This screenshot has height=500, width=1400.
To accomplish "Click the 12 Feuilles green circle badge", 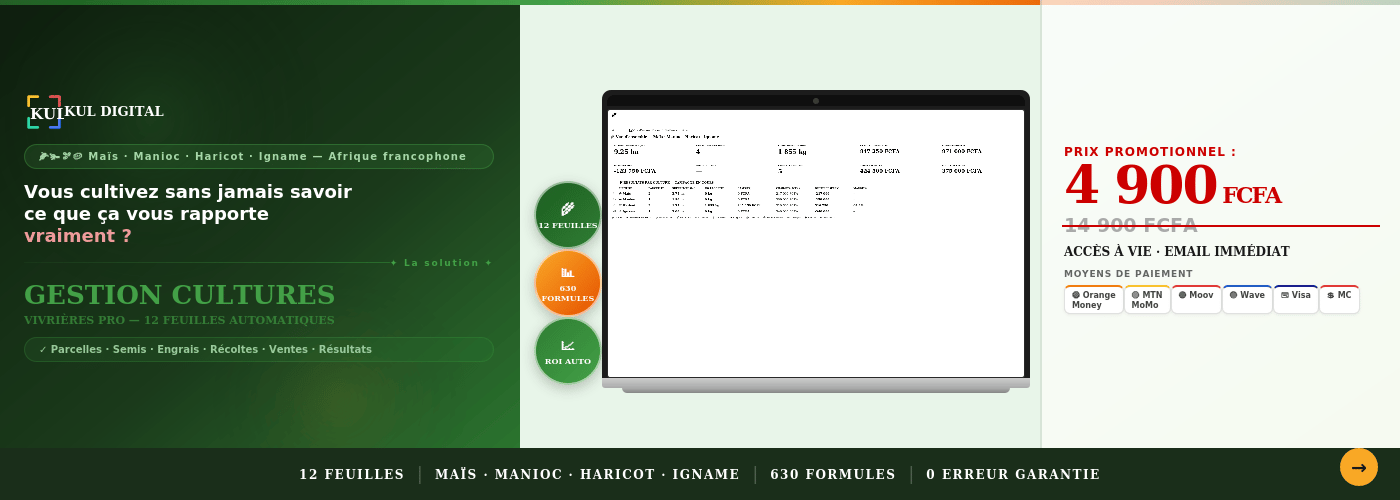I will pos(568,215).
